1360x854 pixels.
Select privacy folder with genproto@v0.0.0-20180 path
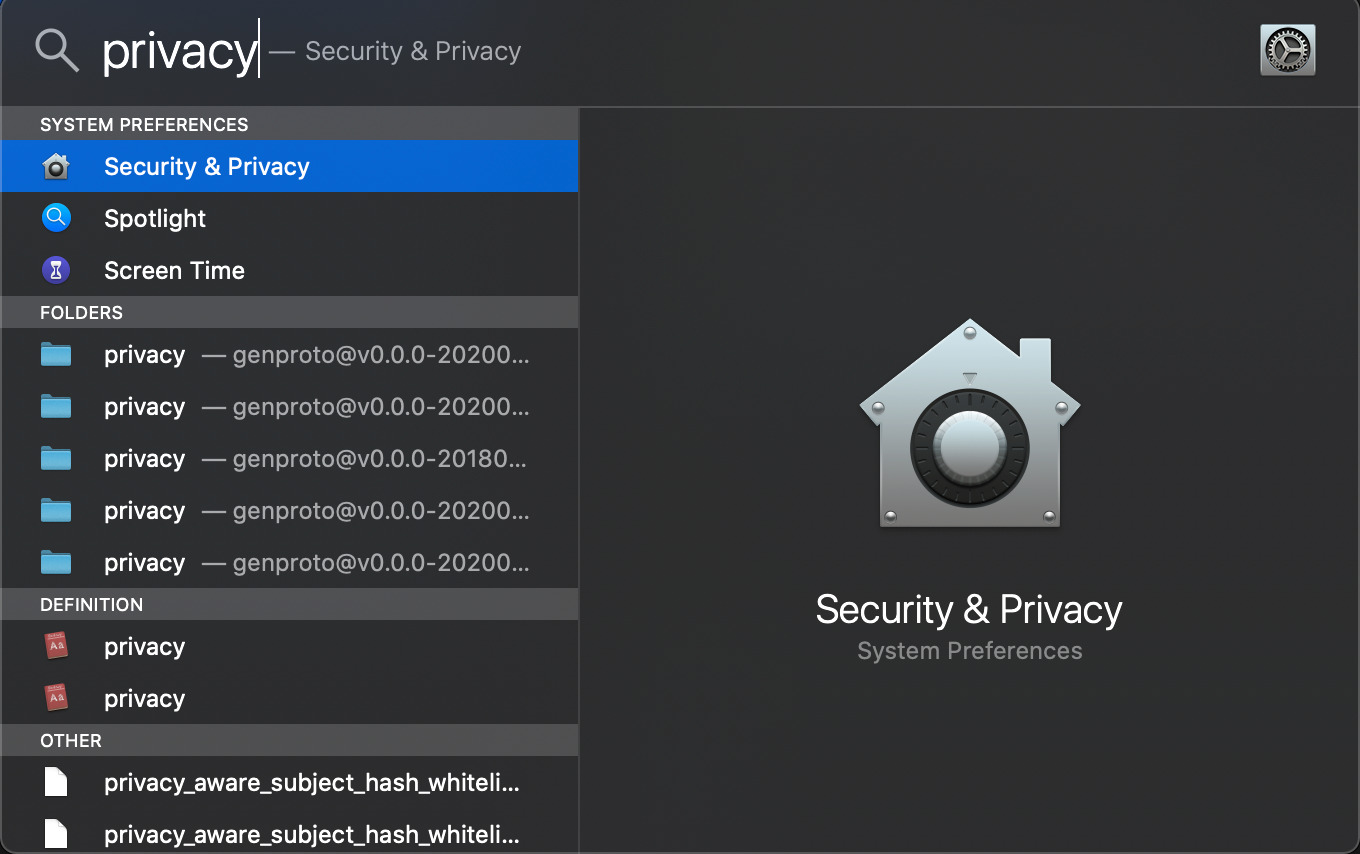(290, 459)
